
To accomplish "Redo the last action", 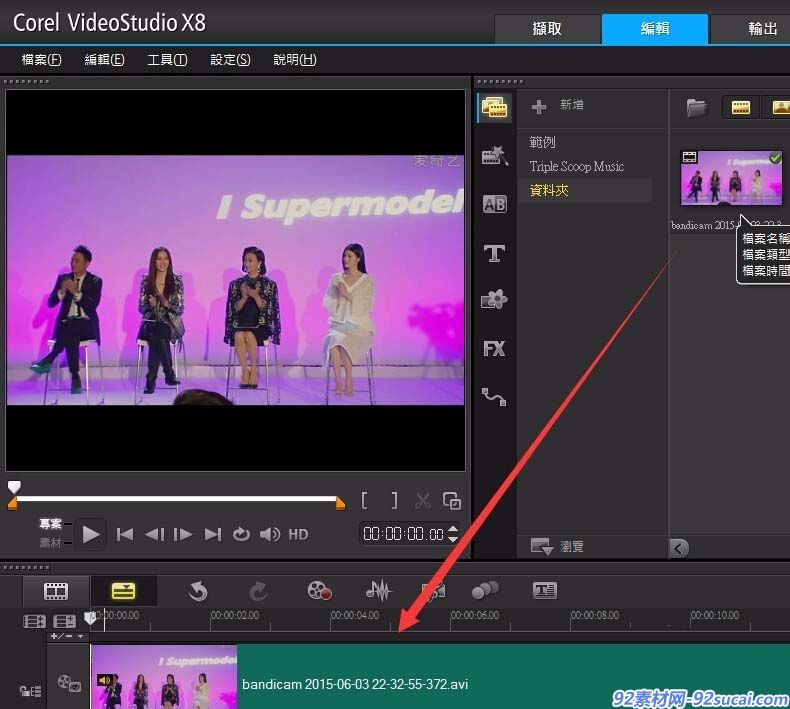I will coord(258,591).
